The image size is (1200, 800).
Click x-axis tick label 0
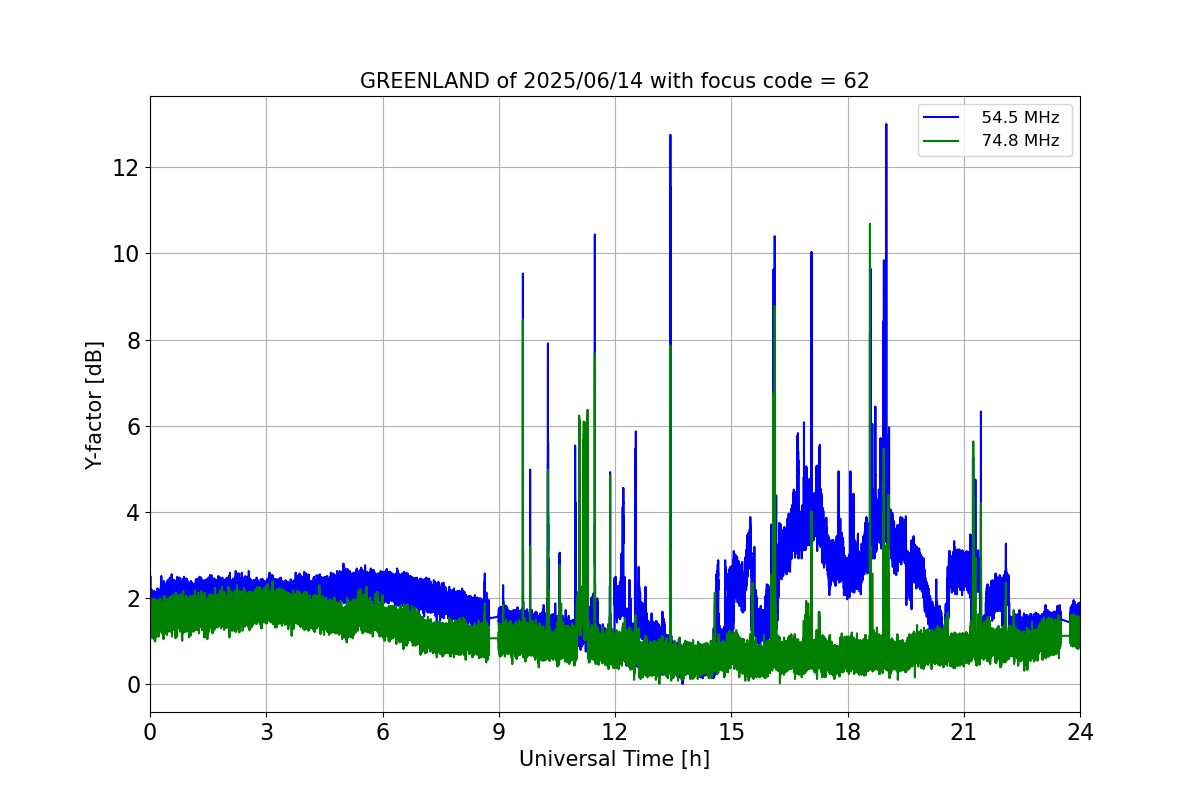tap(150, 732)
